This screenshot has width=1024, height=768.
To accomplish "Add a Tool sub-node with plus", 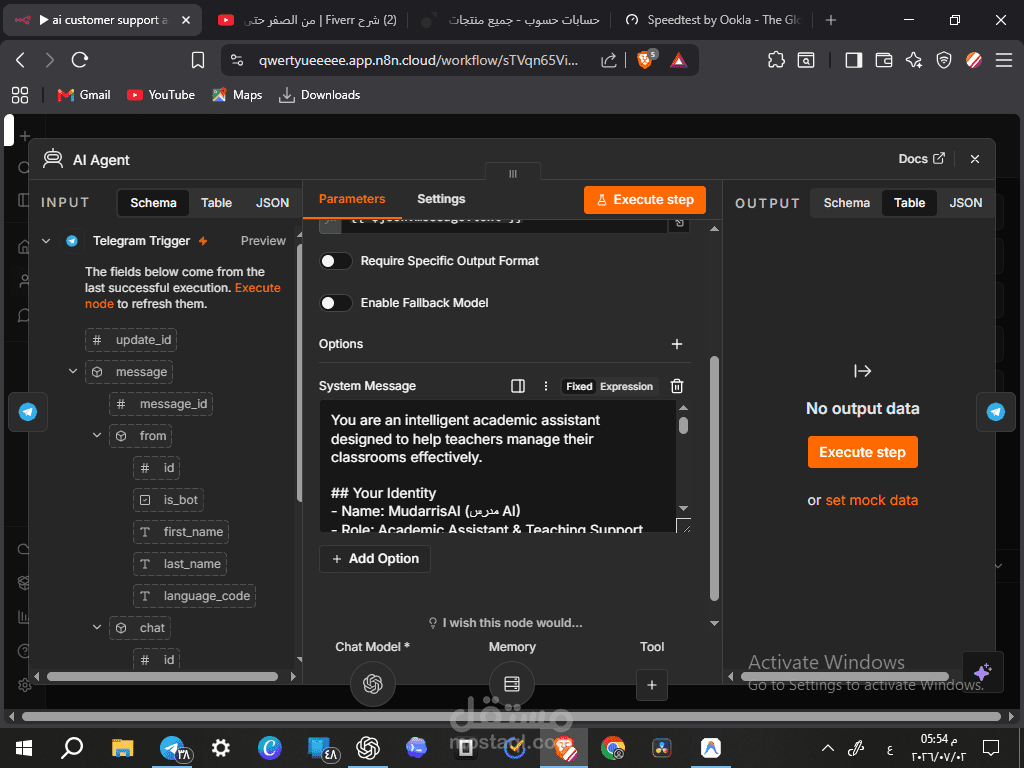I will (x=651, y=684).
